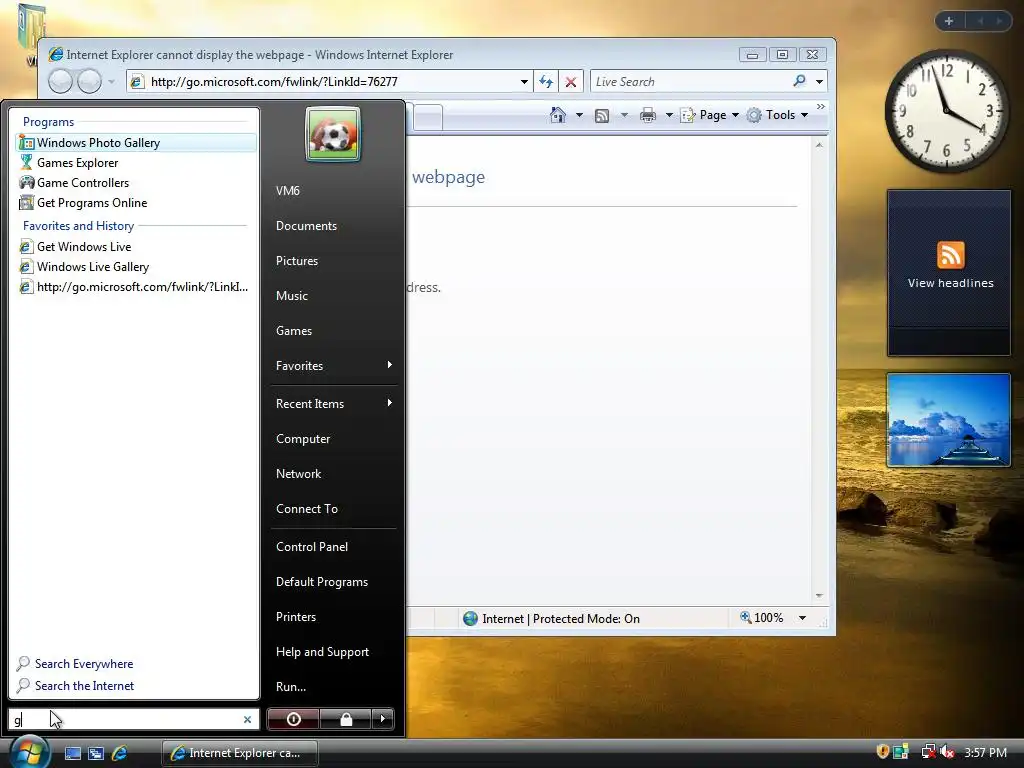Viewport: 1024px width, 768px height.
Task: Click Switch between windows quick launch icon
Action: pos(96,753)
